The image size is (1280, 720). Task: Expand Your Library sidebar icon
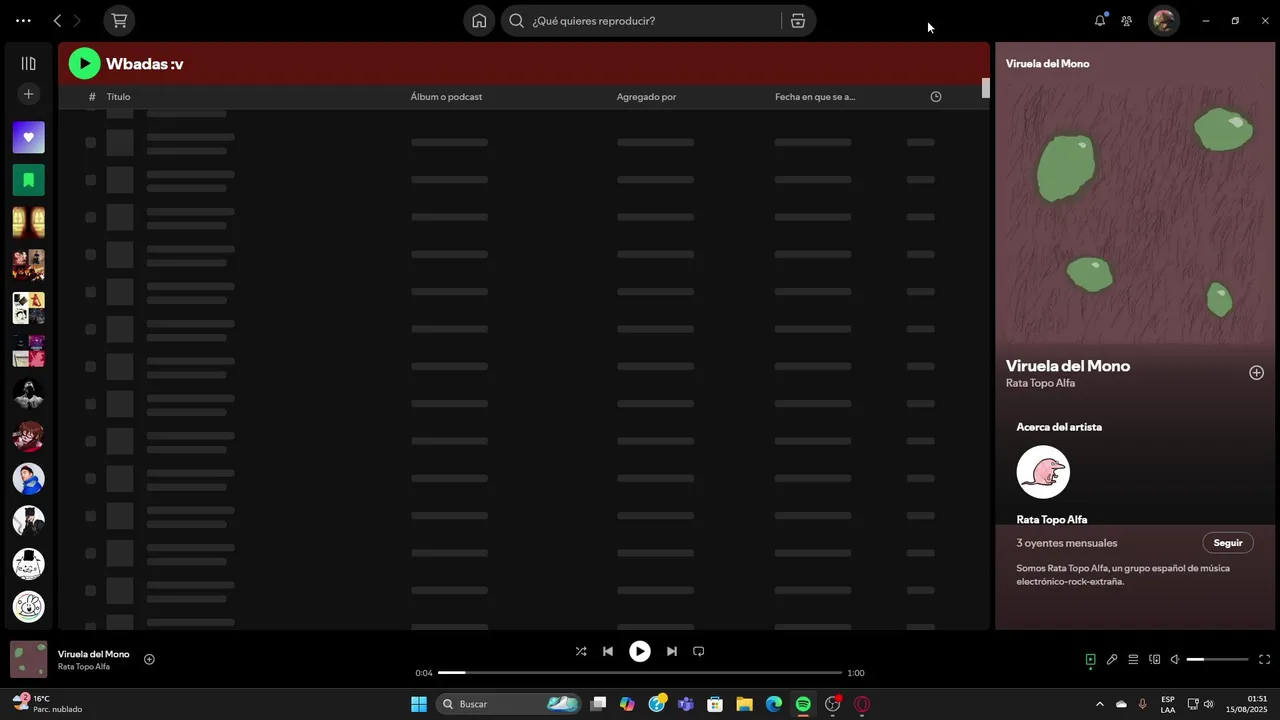28,63
